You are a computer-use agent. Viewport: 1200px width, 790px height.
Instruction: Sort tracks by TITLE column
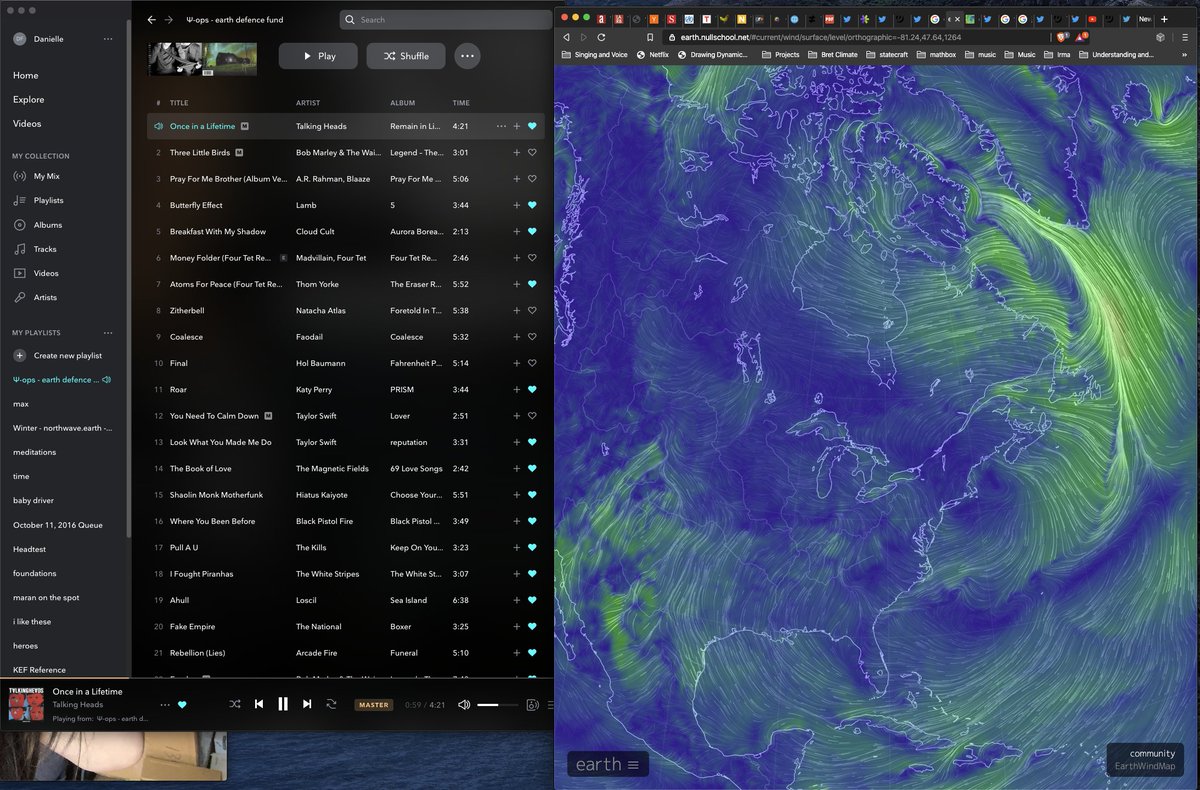coord(179,103)
